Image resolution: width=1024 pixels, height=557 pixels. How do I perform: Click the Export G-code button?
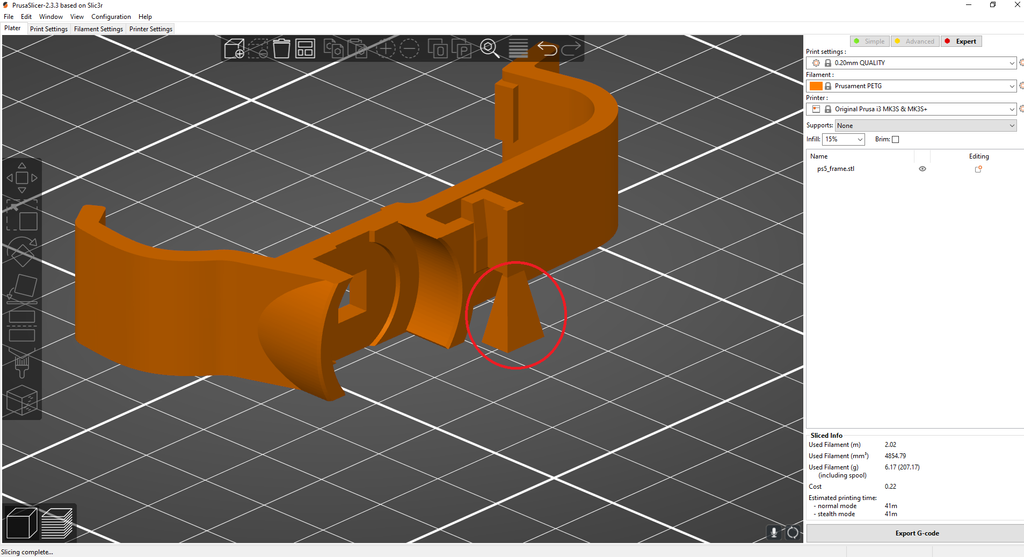click(915, 533)
